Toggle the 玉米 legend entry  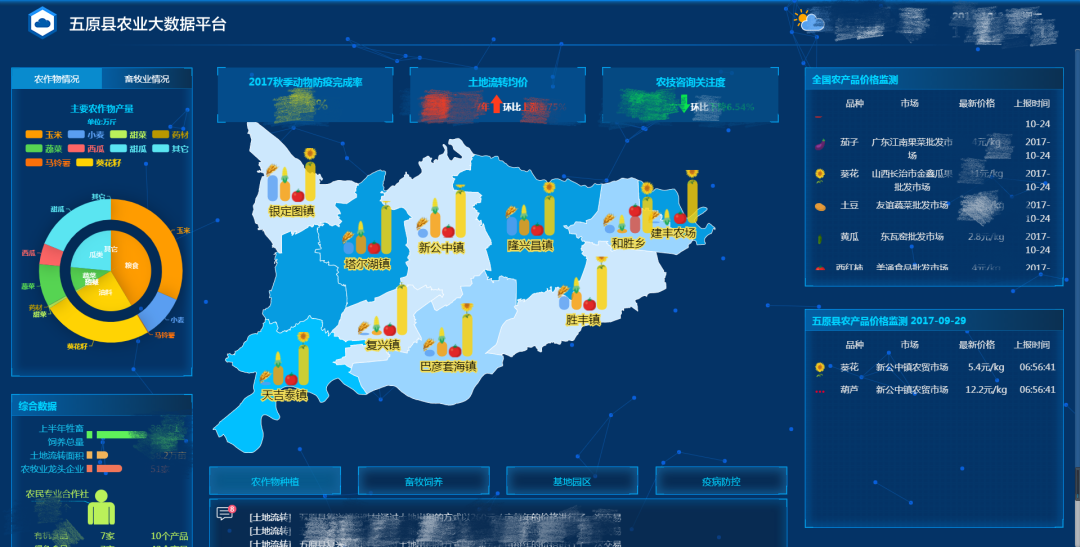click(43, 135)
